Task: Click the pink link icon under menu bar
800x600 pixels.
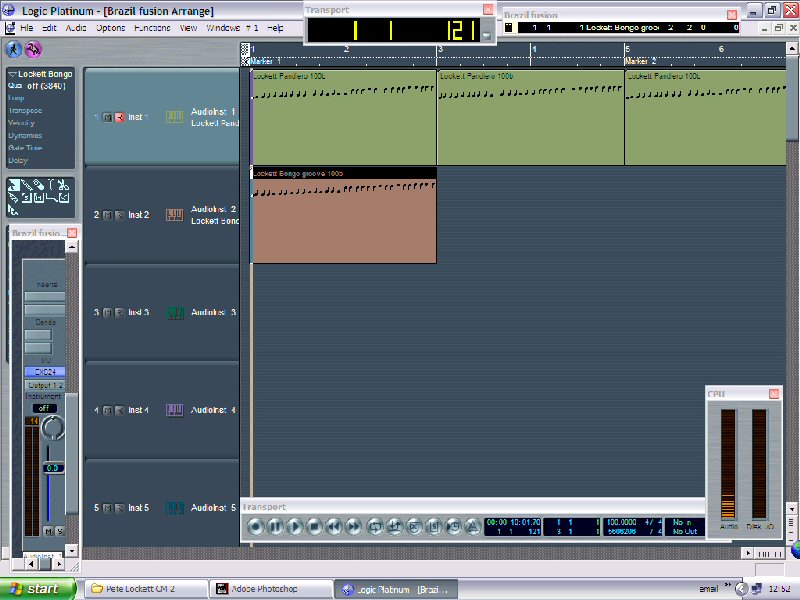Action: 34,49
